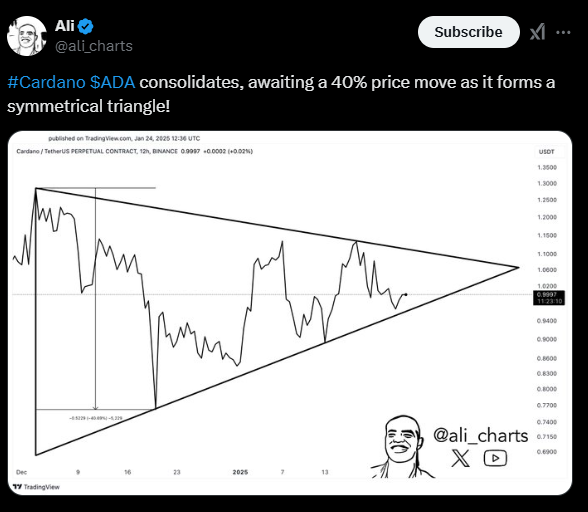Click the USDT currency label on price axis

tap(546, 152)
